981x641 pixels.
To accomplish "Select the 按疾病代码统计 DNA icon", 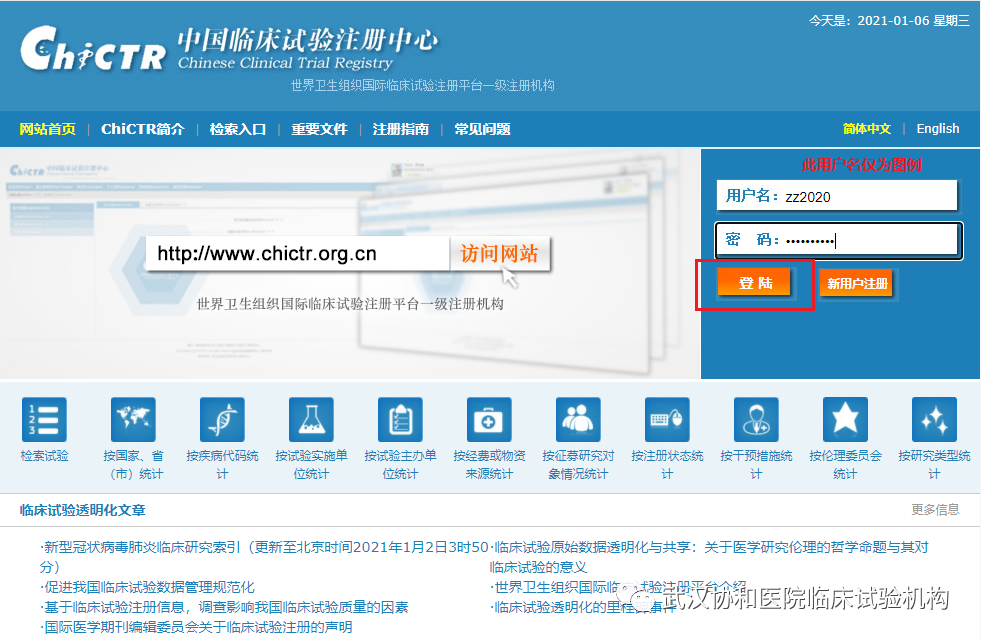I will click(x=222, y=420).
